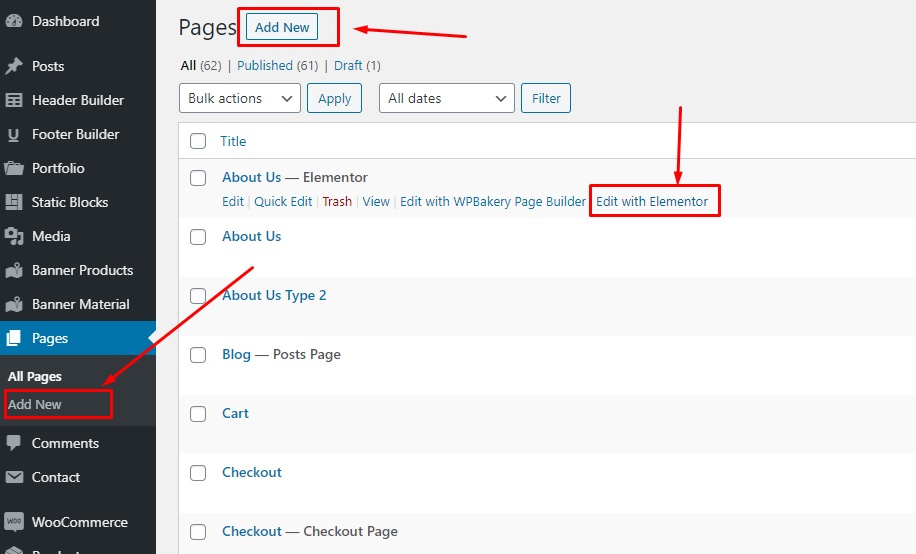Open All Pages submenu item
Viewport: 916px width, 554px height.
tap(34, 376)
